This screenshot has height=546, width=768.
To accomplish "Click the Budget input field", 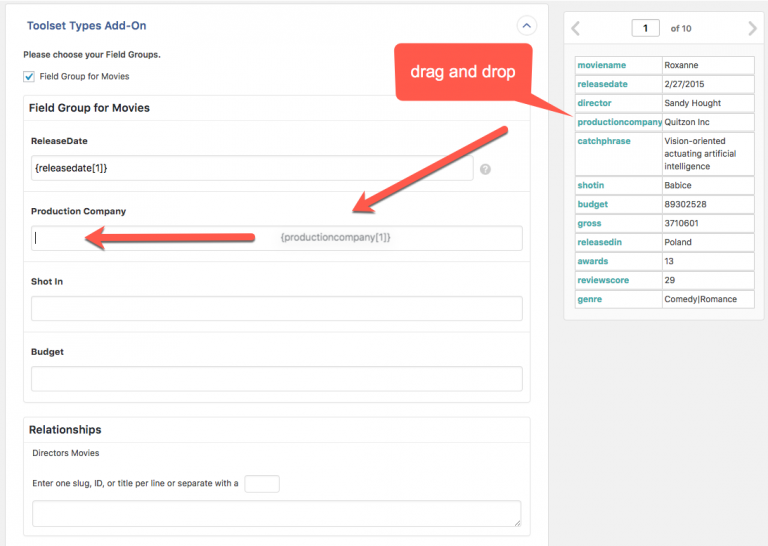I will [x=277, y=379].
